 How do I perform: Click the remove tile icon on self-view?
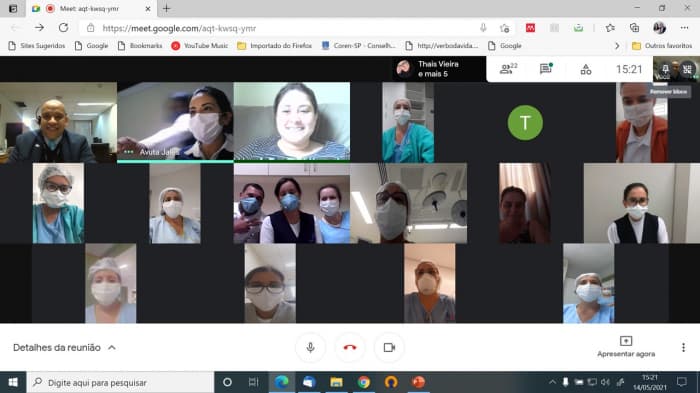pyautogui.click(x=687, y=69)
